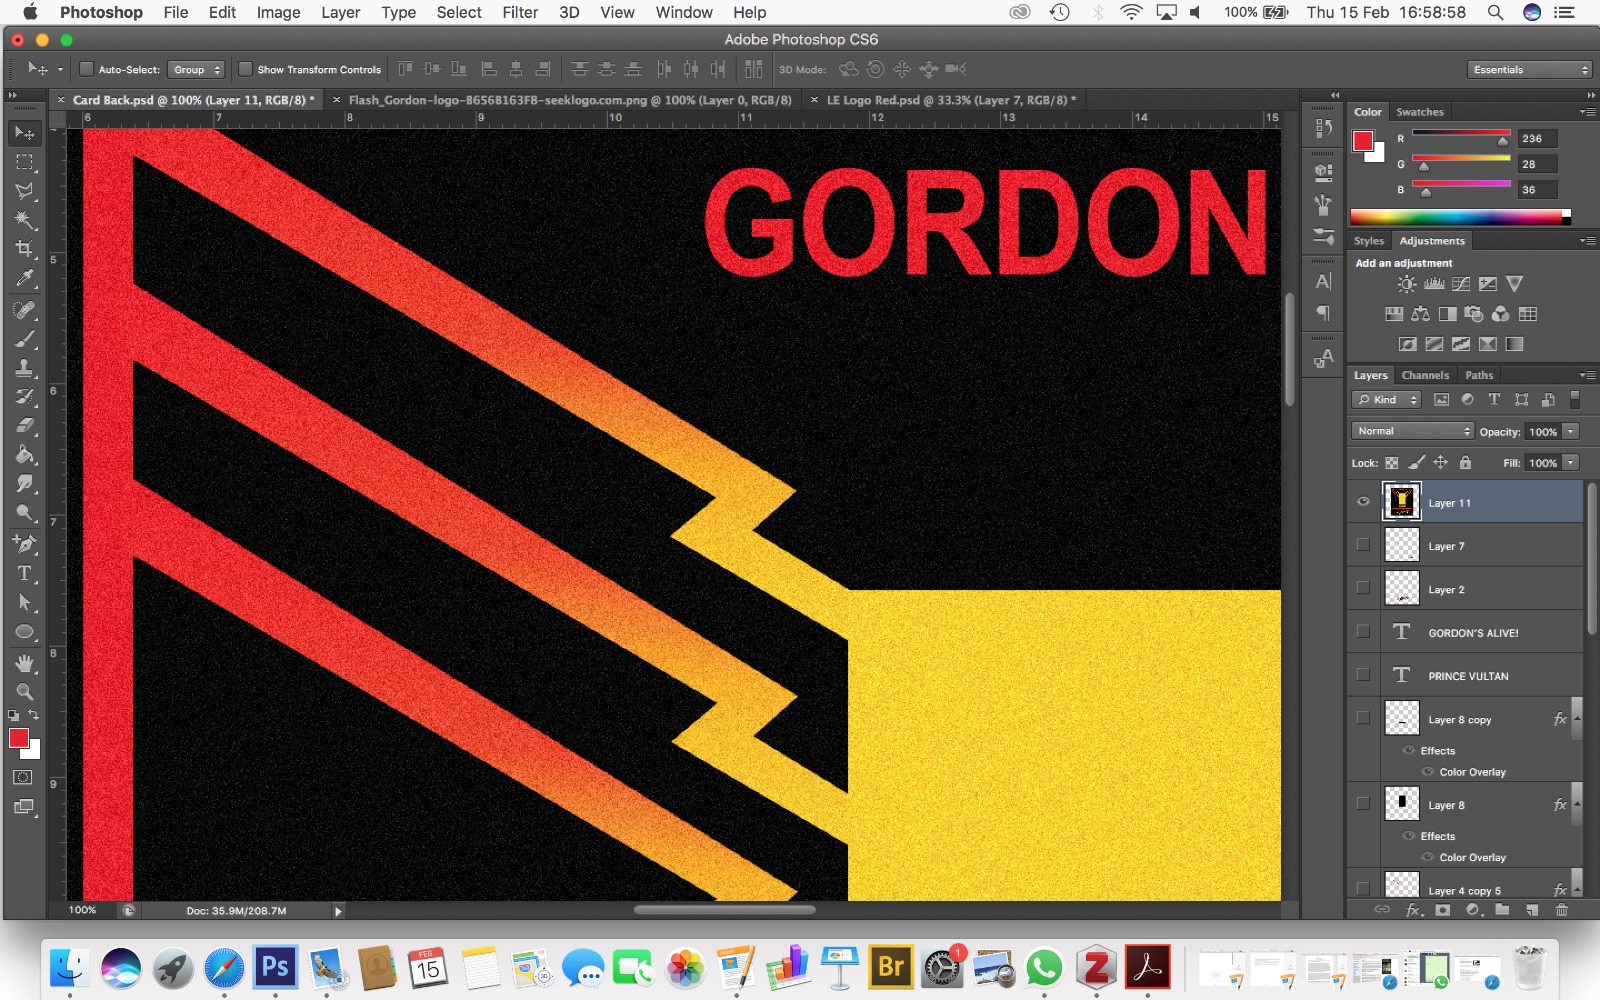Image resolution: width=1600 pixels, height=1000 pixels.
Task: Show PRINCE VULTAN text layer visibility
Action: point(1363,674)
